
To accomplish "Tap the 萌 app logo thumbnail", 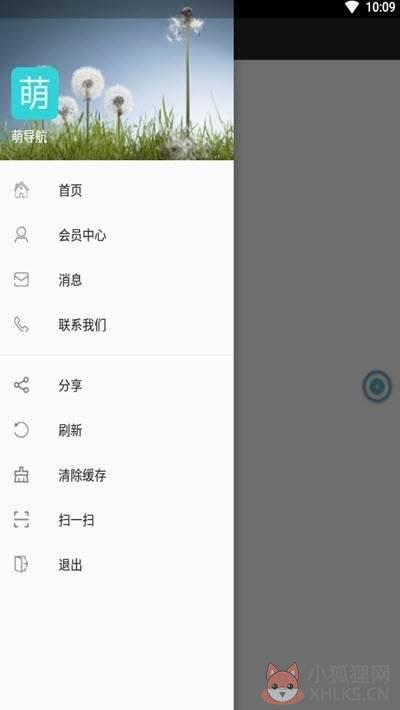I will tap(35, 93).
